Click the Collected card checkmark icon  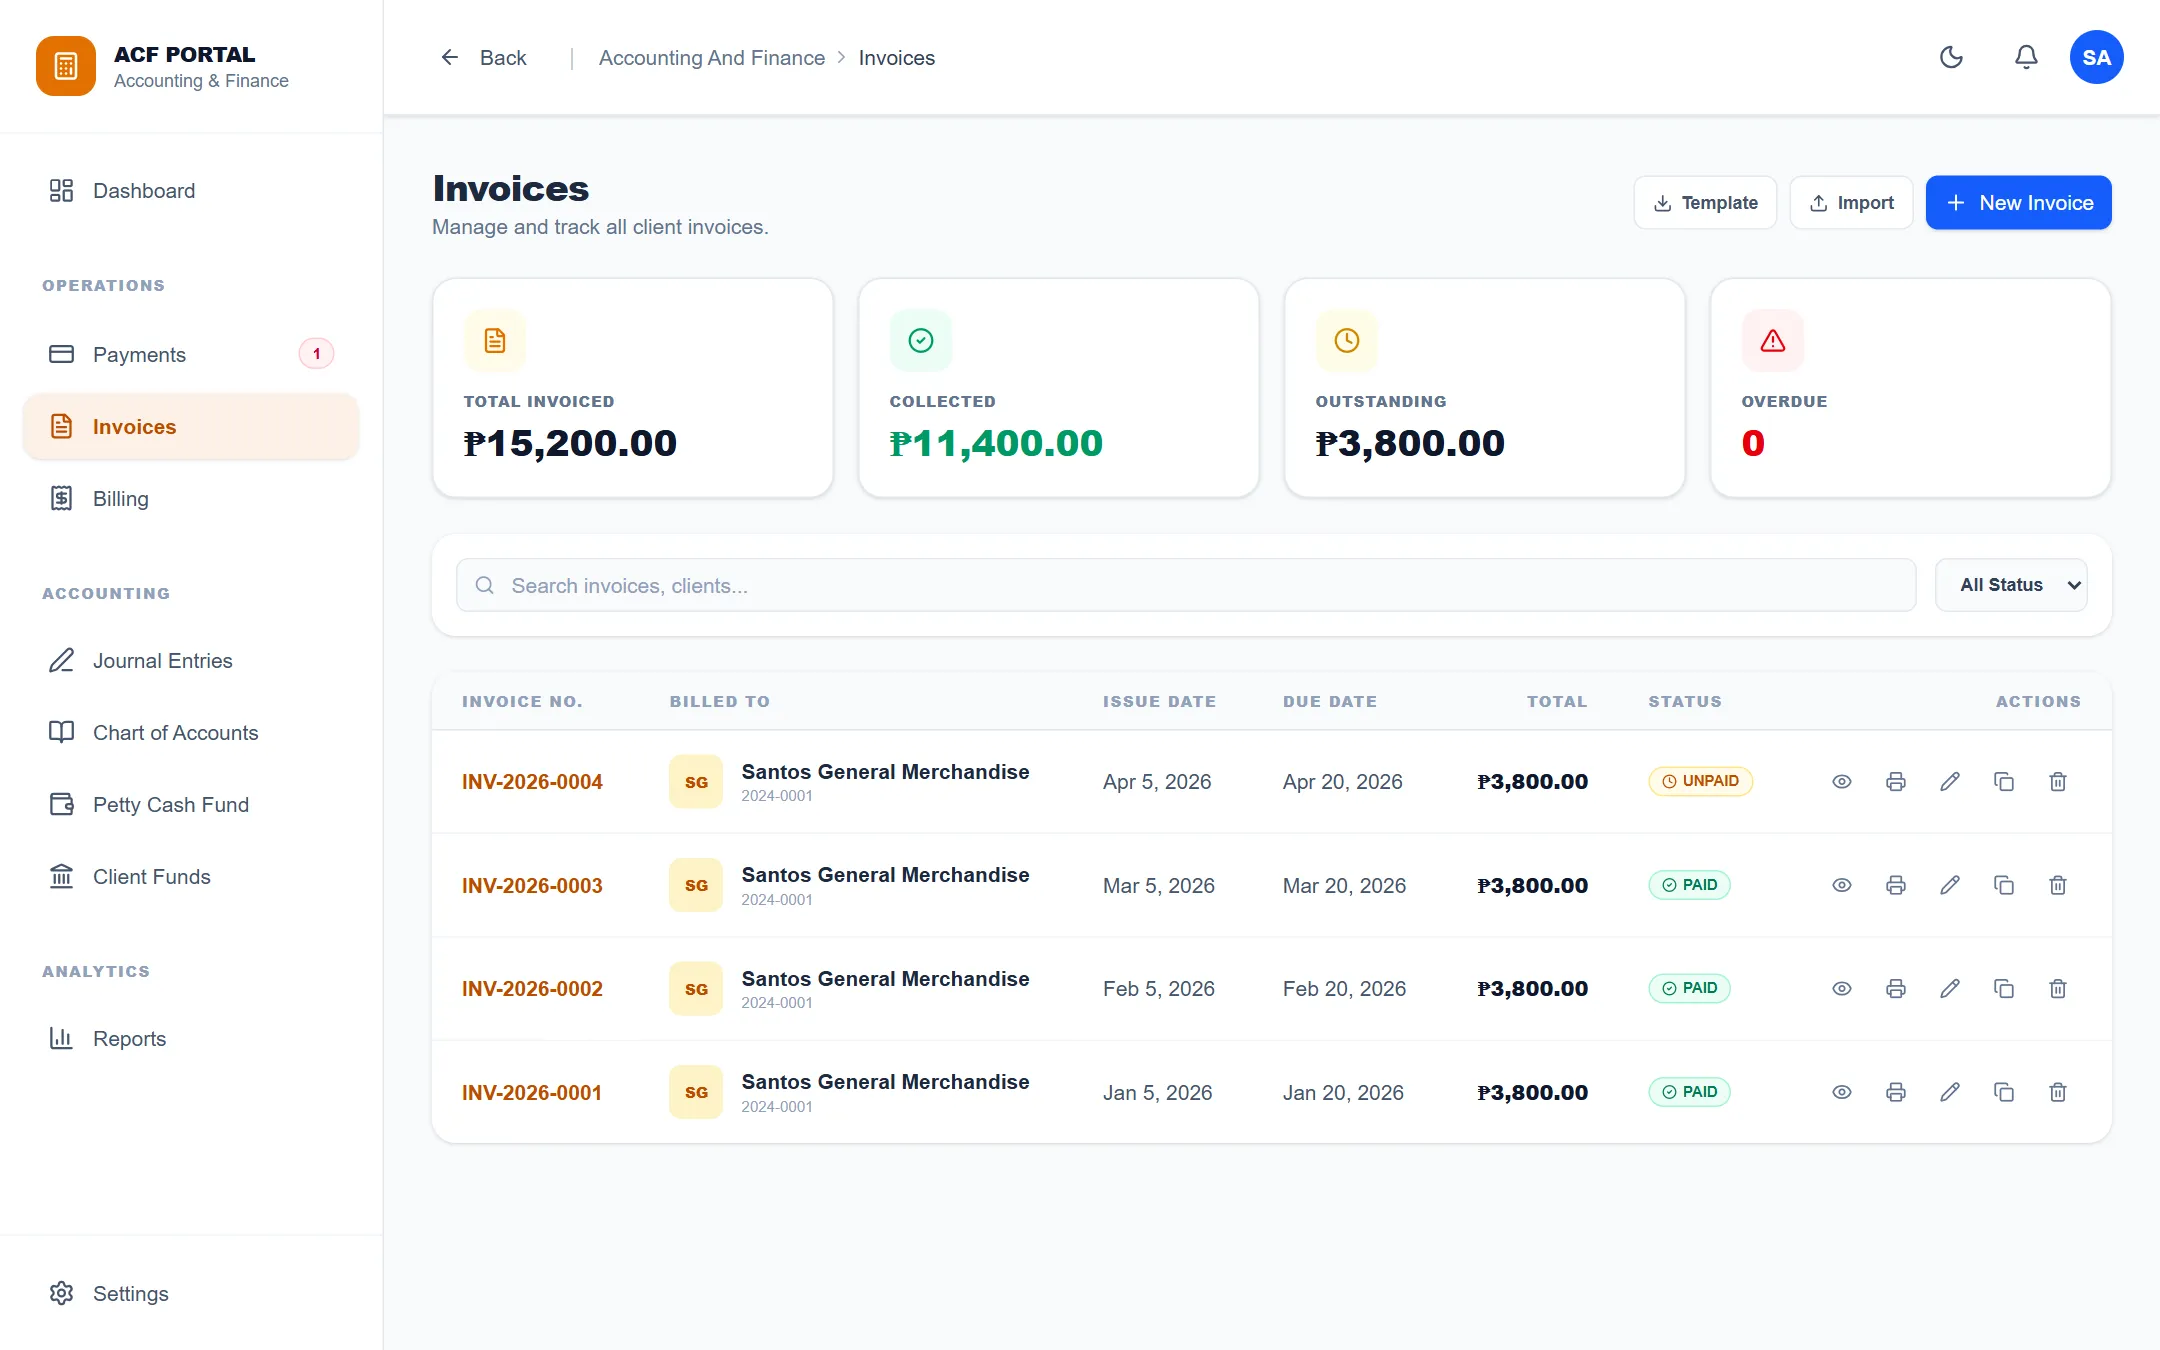(x=921, y=341)
